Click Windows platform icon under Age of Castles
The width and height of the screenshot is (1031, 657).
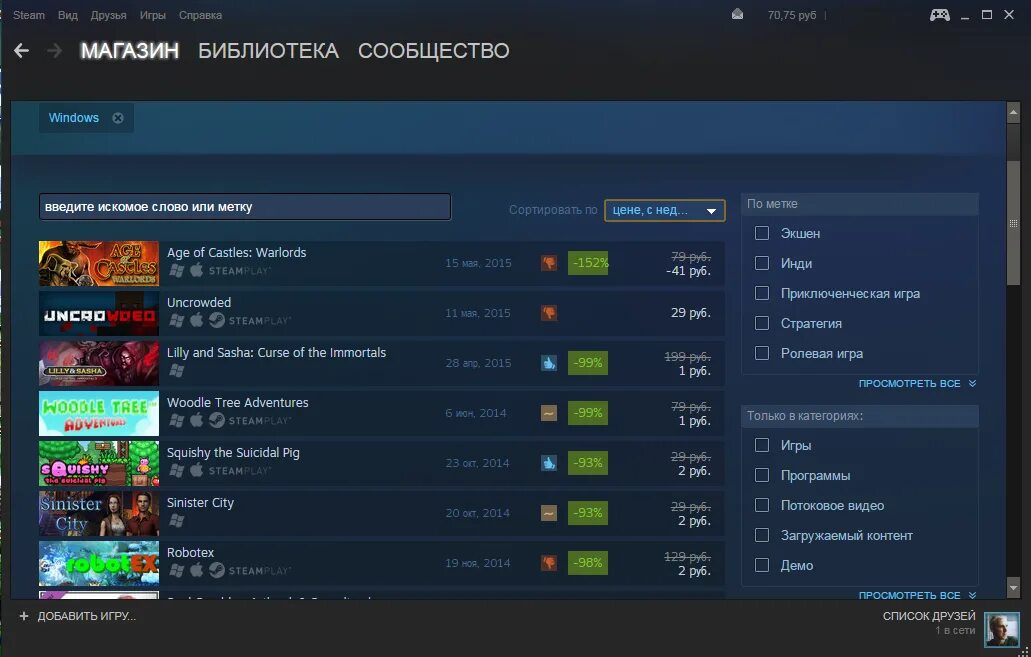(176, 270)
